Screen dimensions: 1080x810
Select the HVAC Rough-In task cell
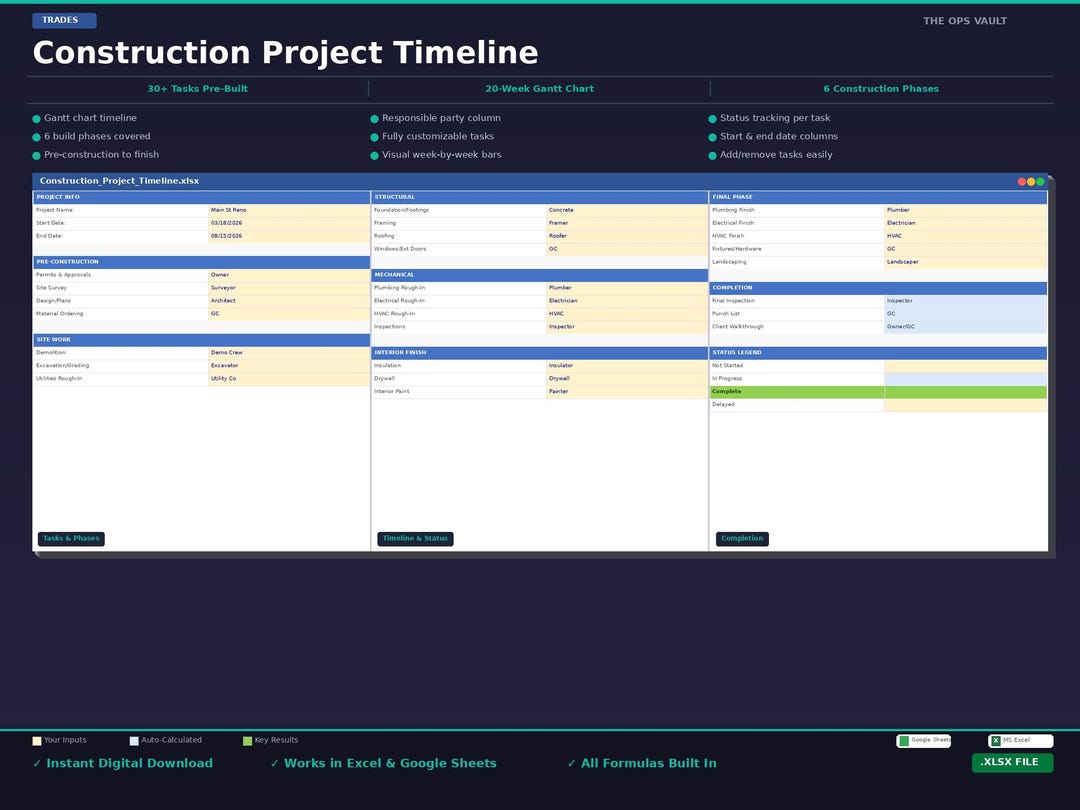coord(459,314)
